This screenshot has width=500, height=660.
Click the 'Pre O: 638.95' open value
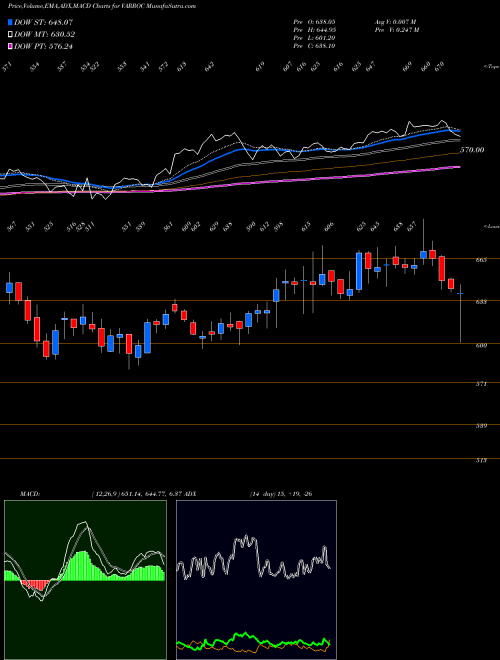[314, 21]
